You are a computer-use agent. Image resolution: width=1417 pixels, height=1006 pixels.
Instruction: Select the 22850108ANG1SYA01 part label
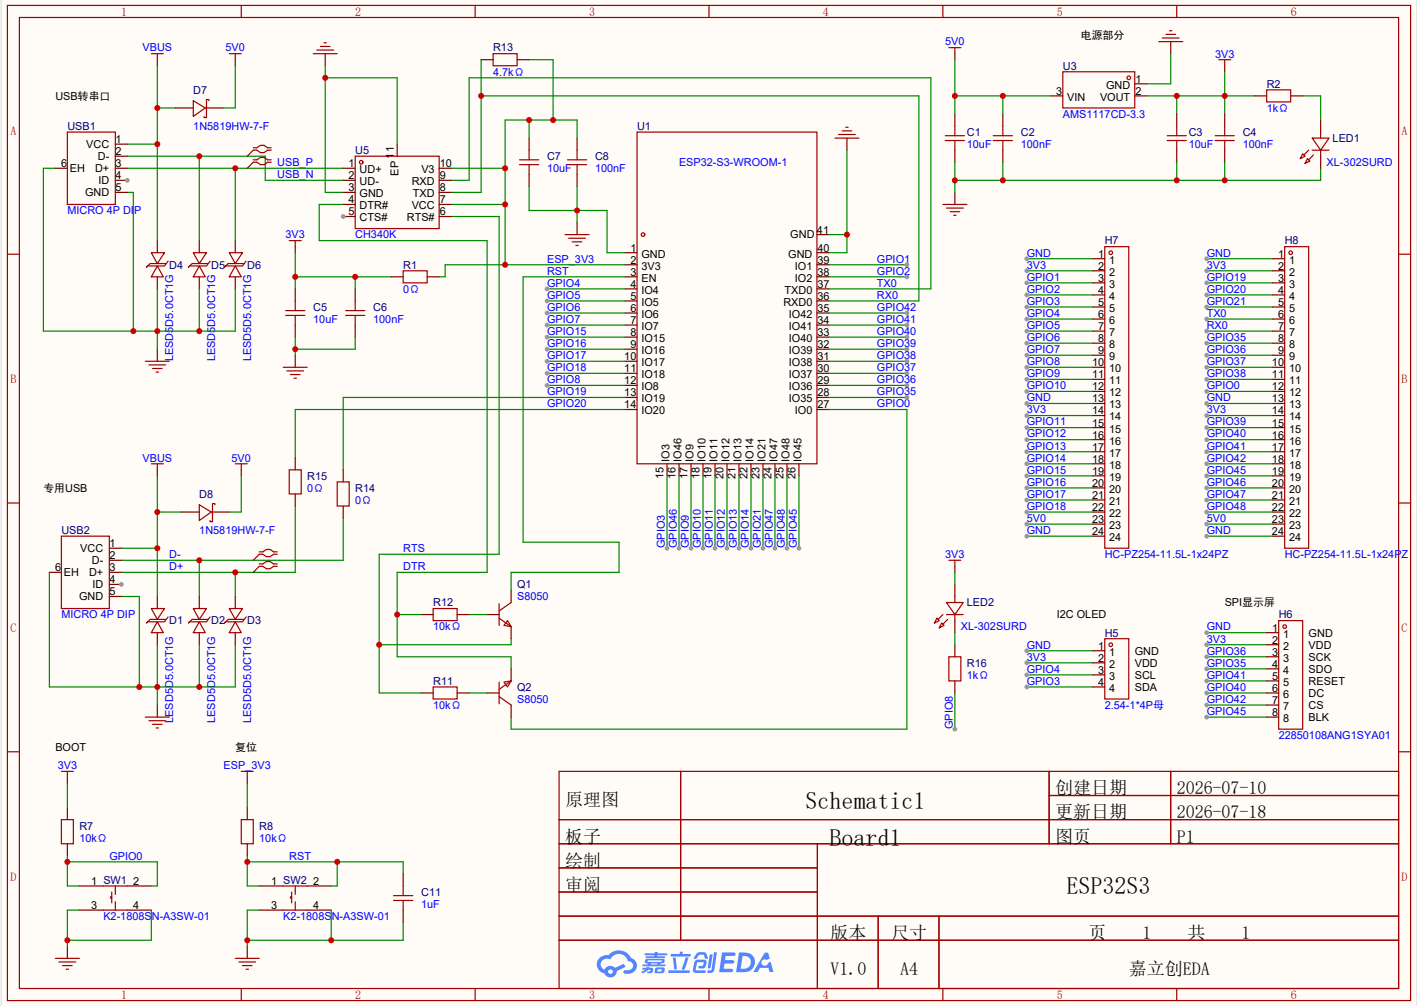pyautogui.click(x=1334, y=735)
